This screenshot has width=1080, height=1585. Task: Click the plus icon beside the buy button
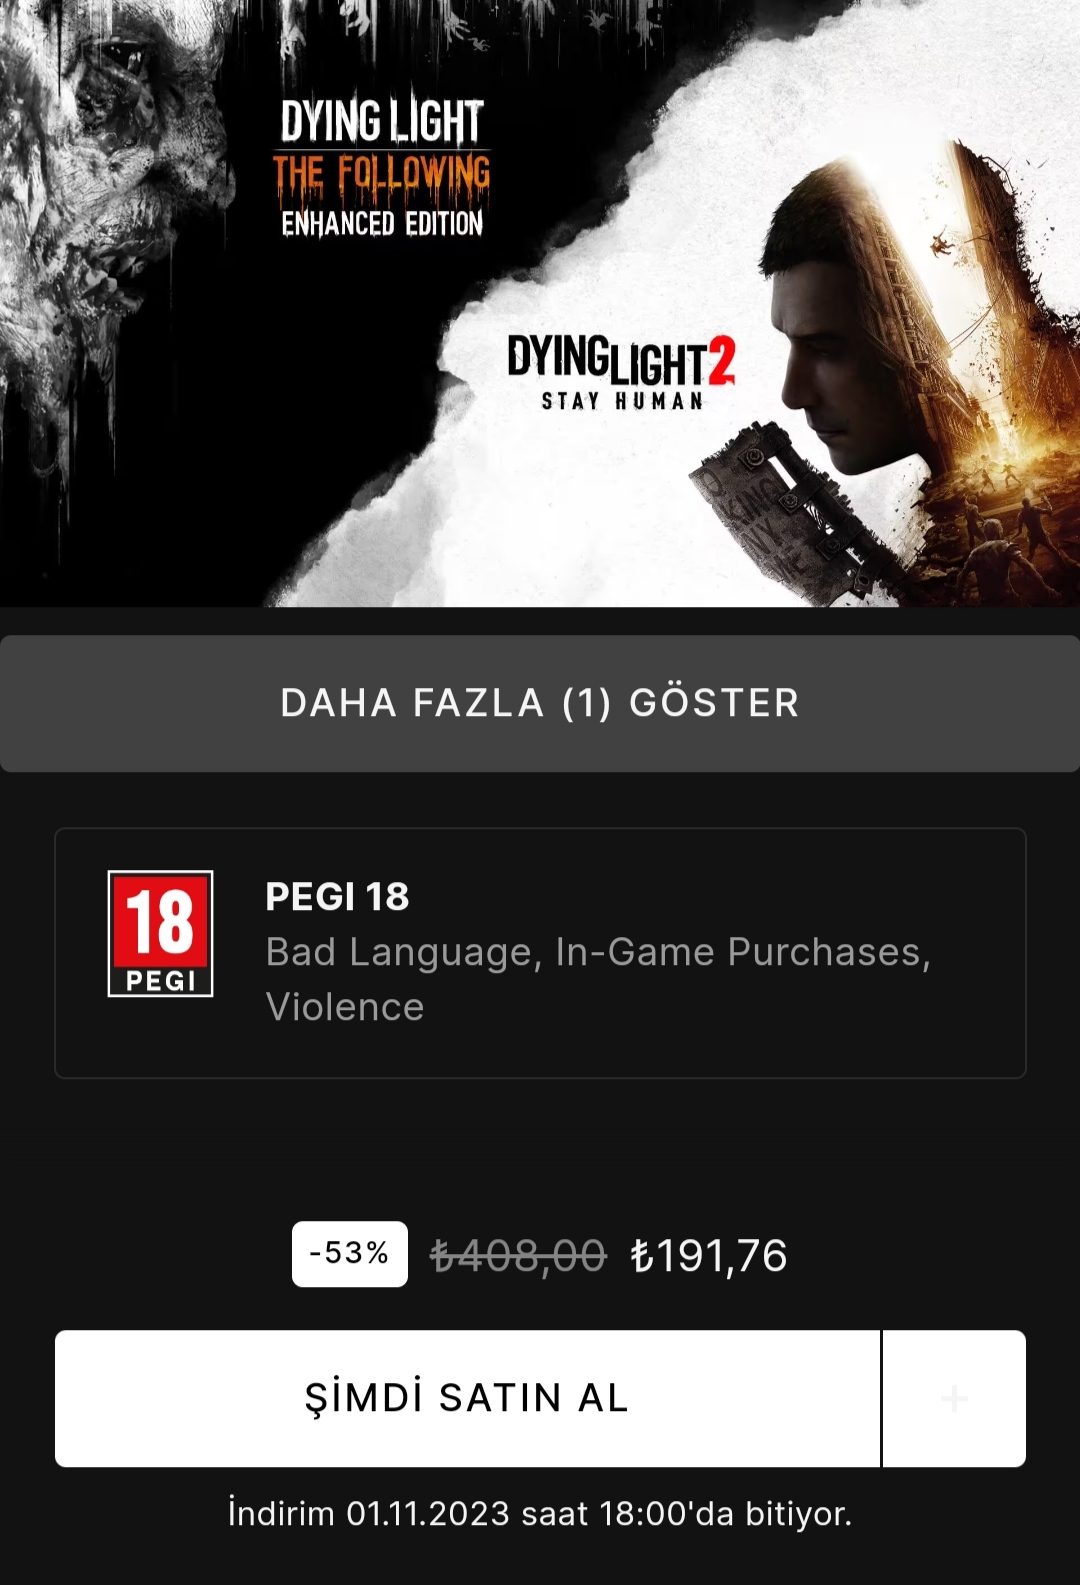[954, 1398]
